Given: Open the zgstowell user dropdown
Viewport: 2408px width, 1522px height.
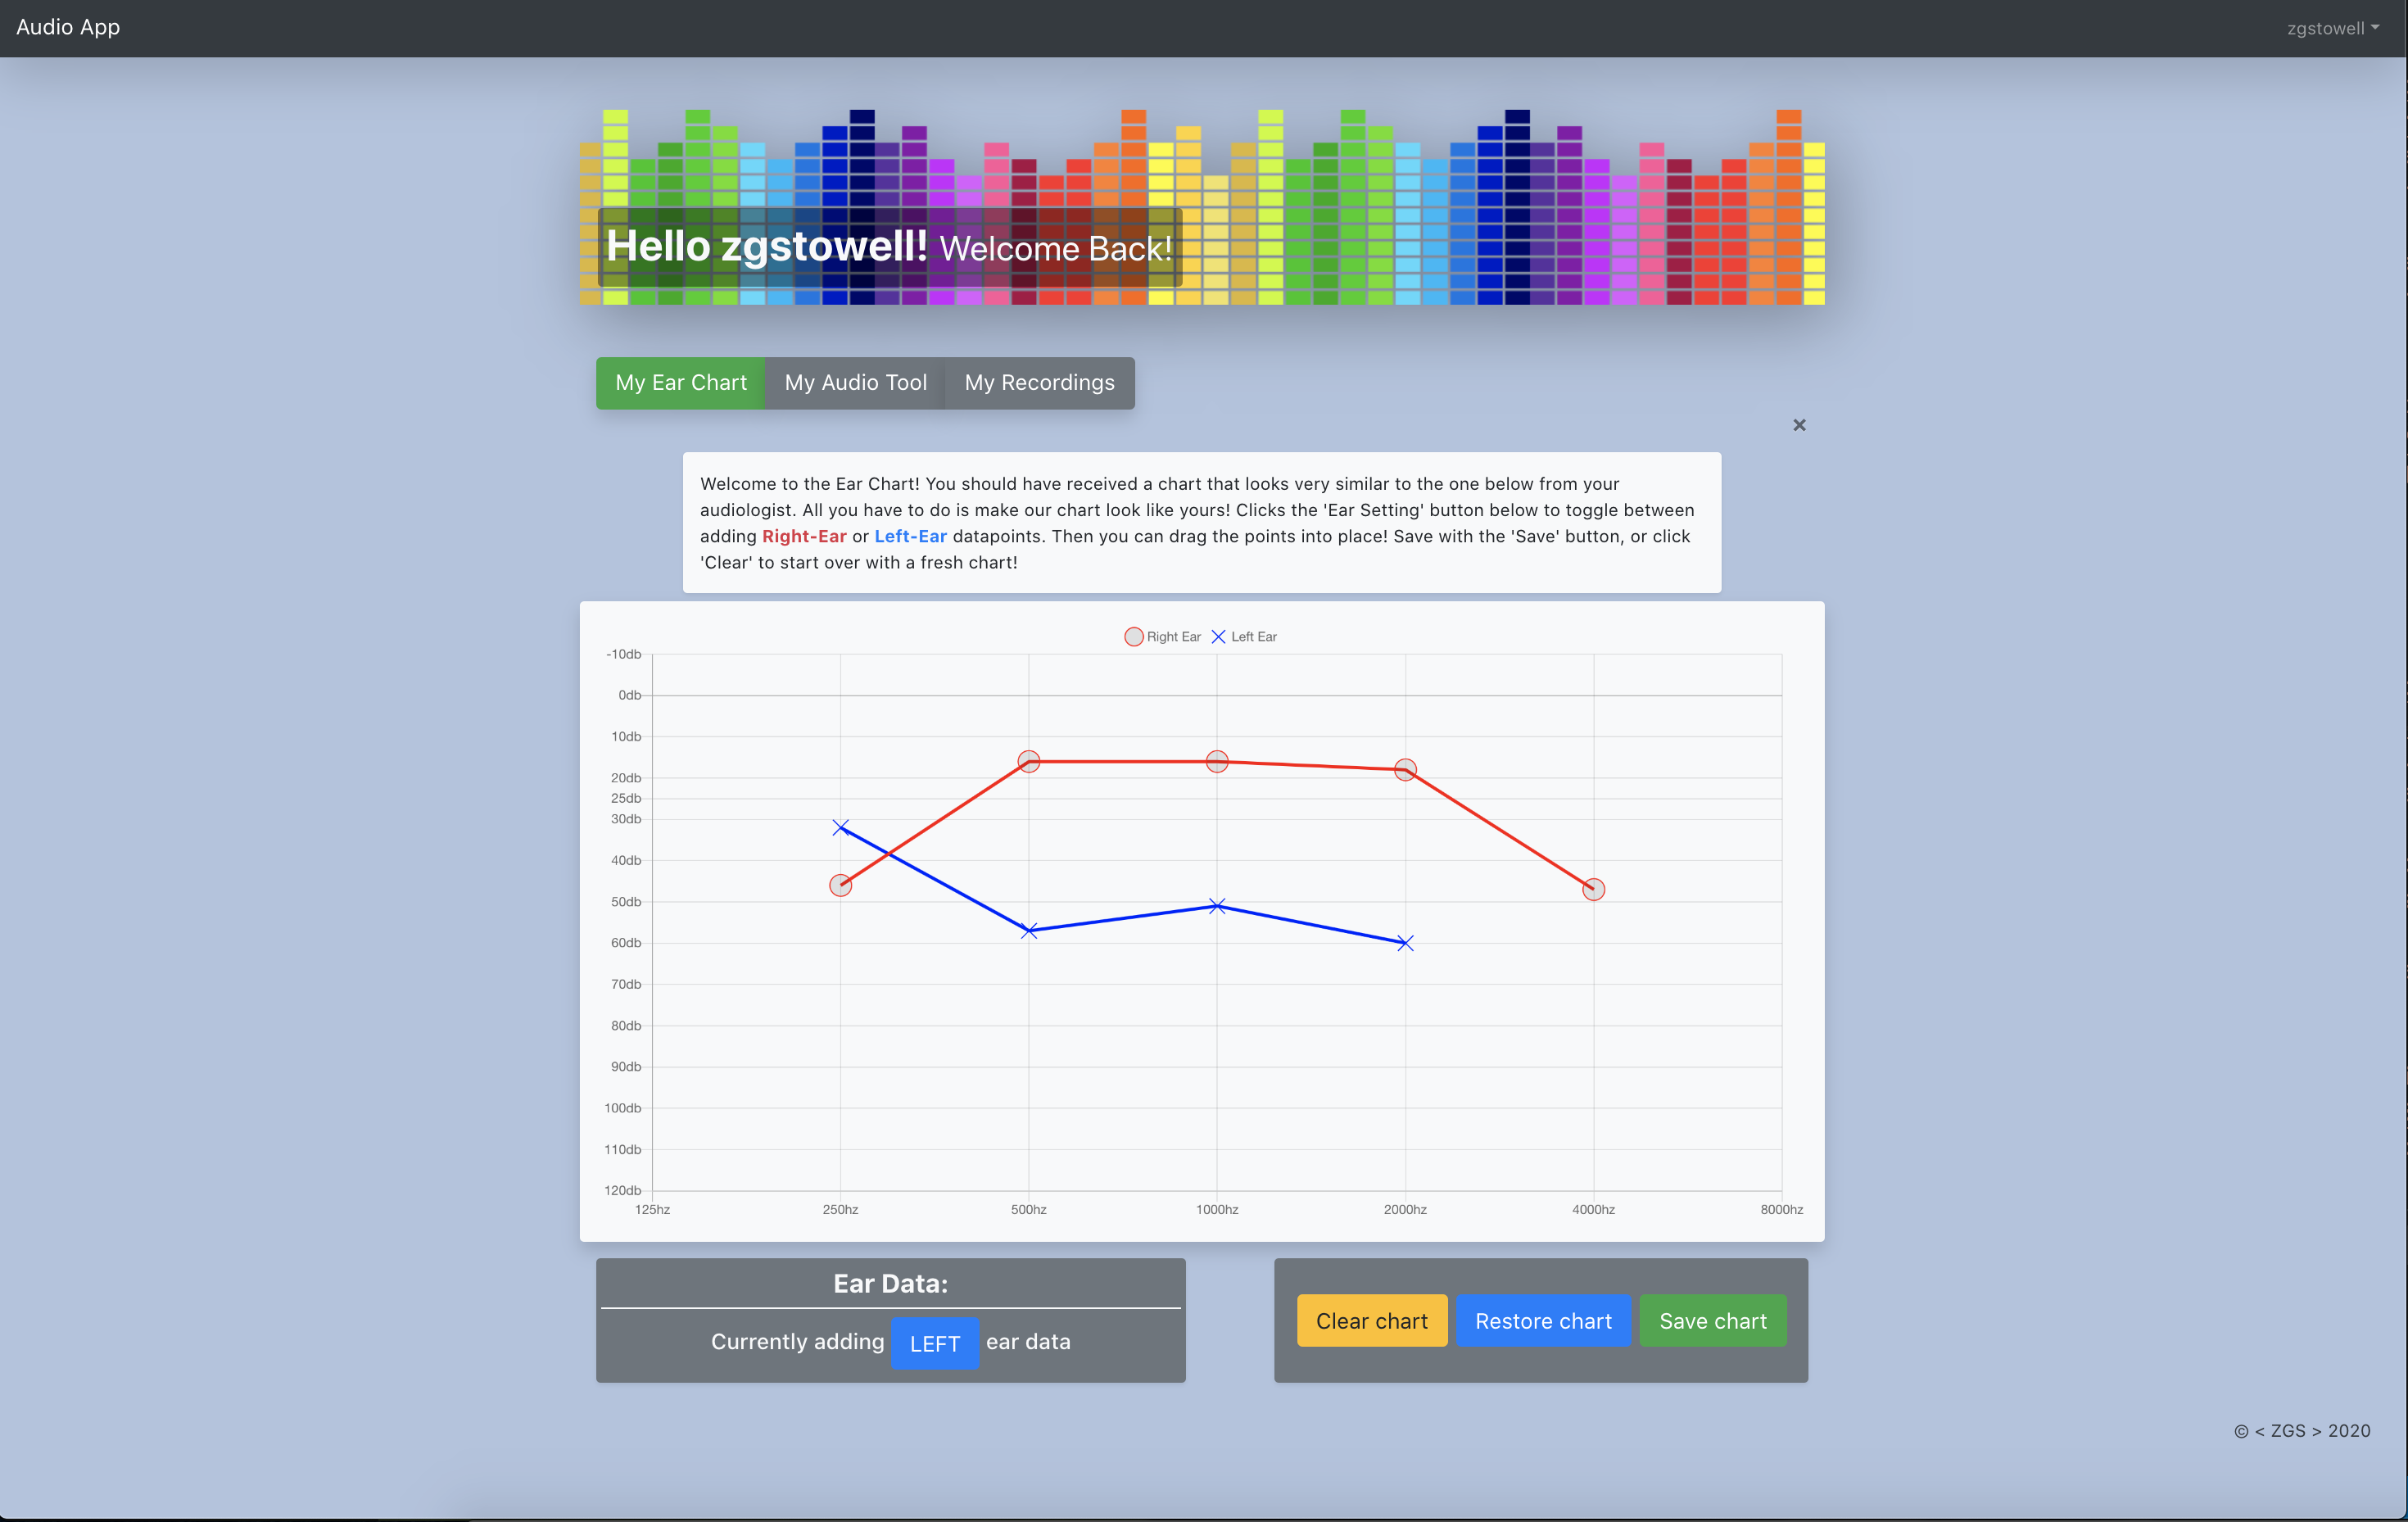Looking at the screenshot, I should point(2332,28).
